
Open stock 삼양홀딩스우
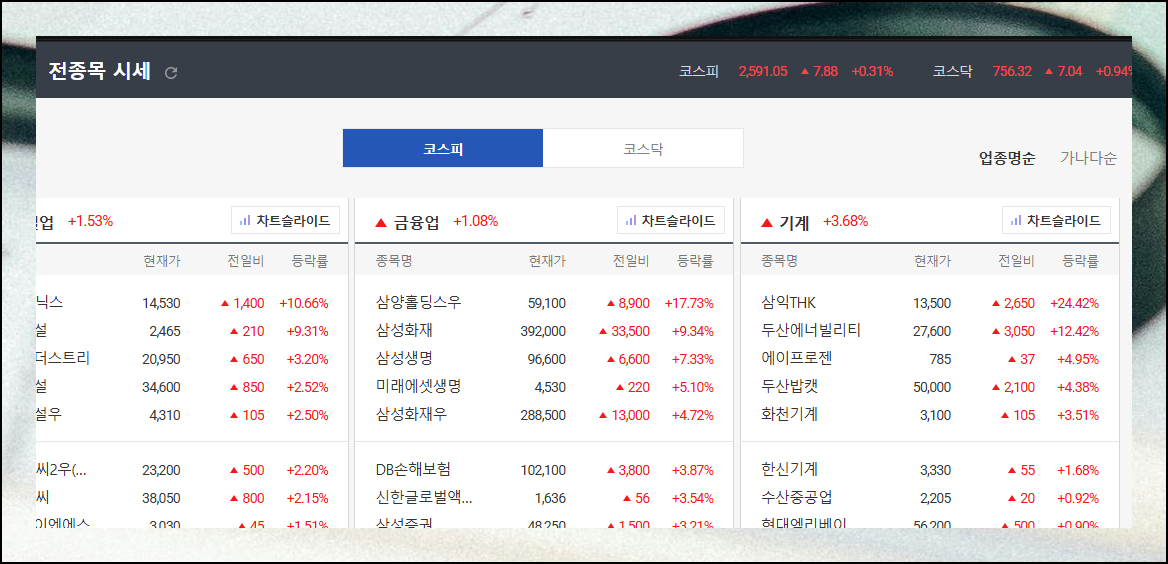tap(419, 303)
